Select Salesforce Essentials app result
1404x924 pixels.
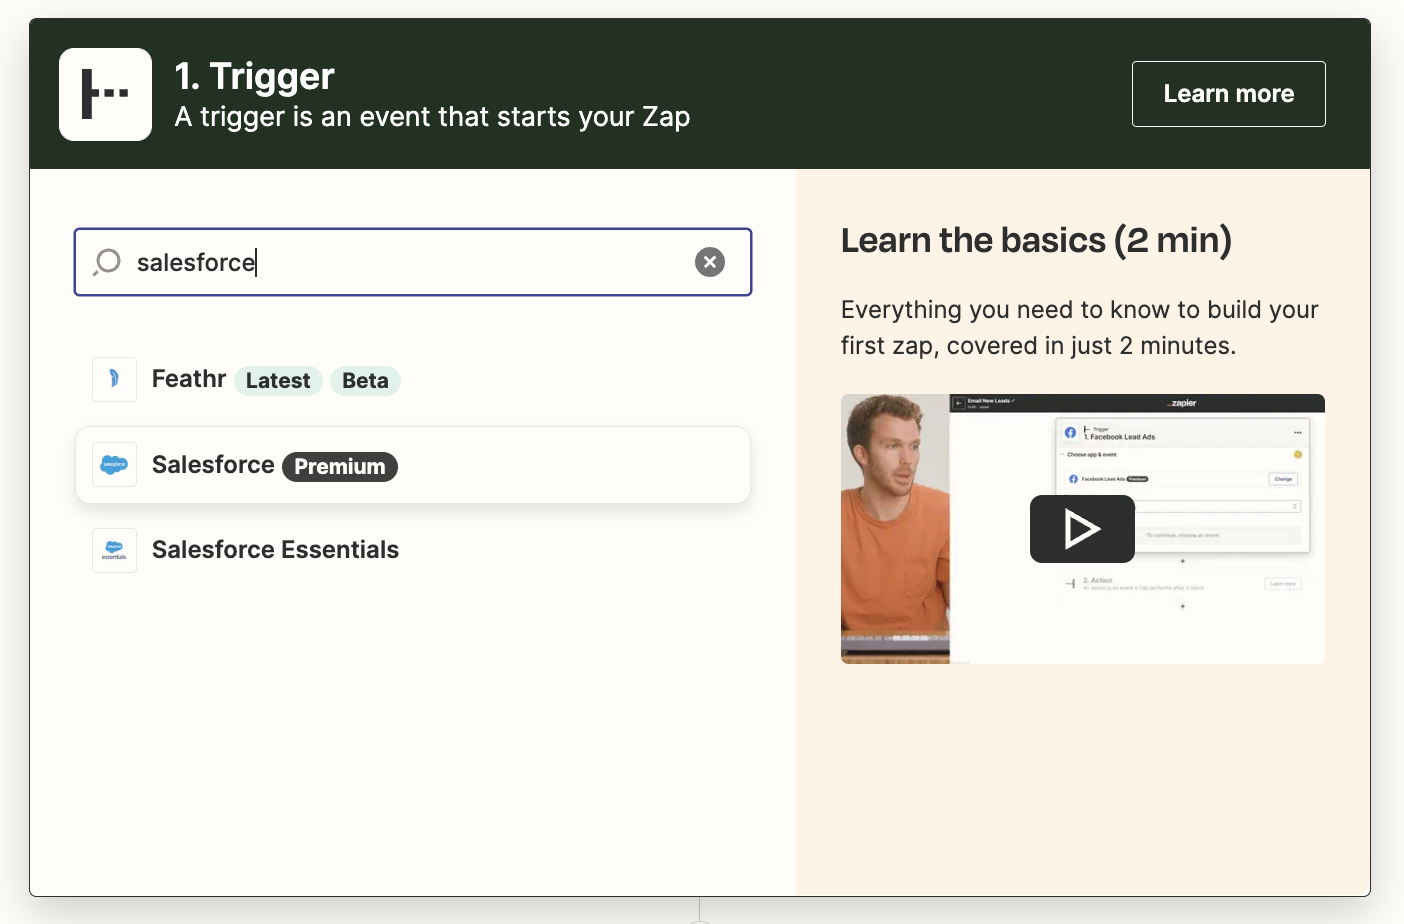tap(413, 550)
